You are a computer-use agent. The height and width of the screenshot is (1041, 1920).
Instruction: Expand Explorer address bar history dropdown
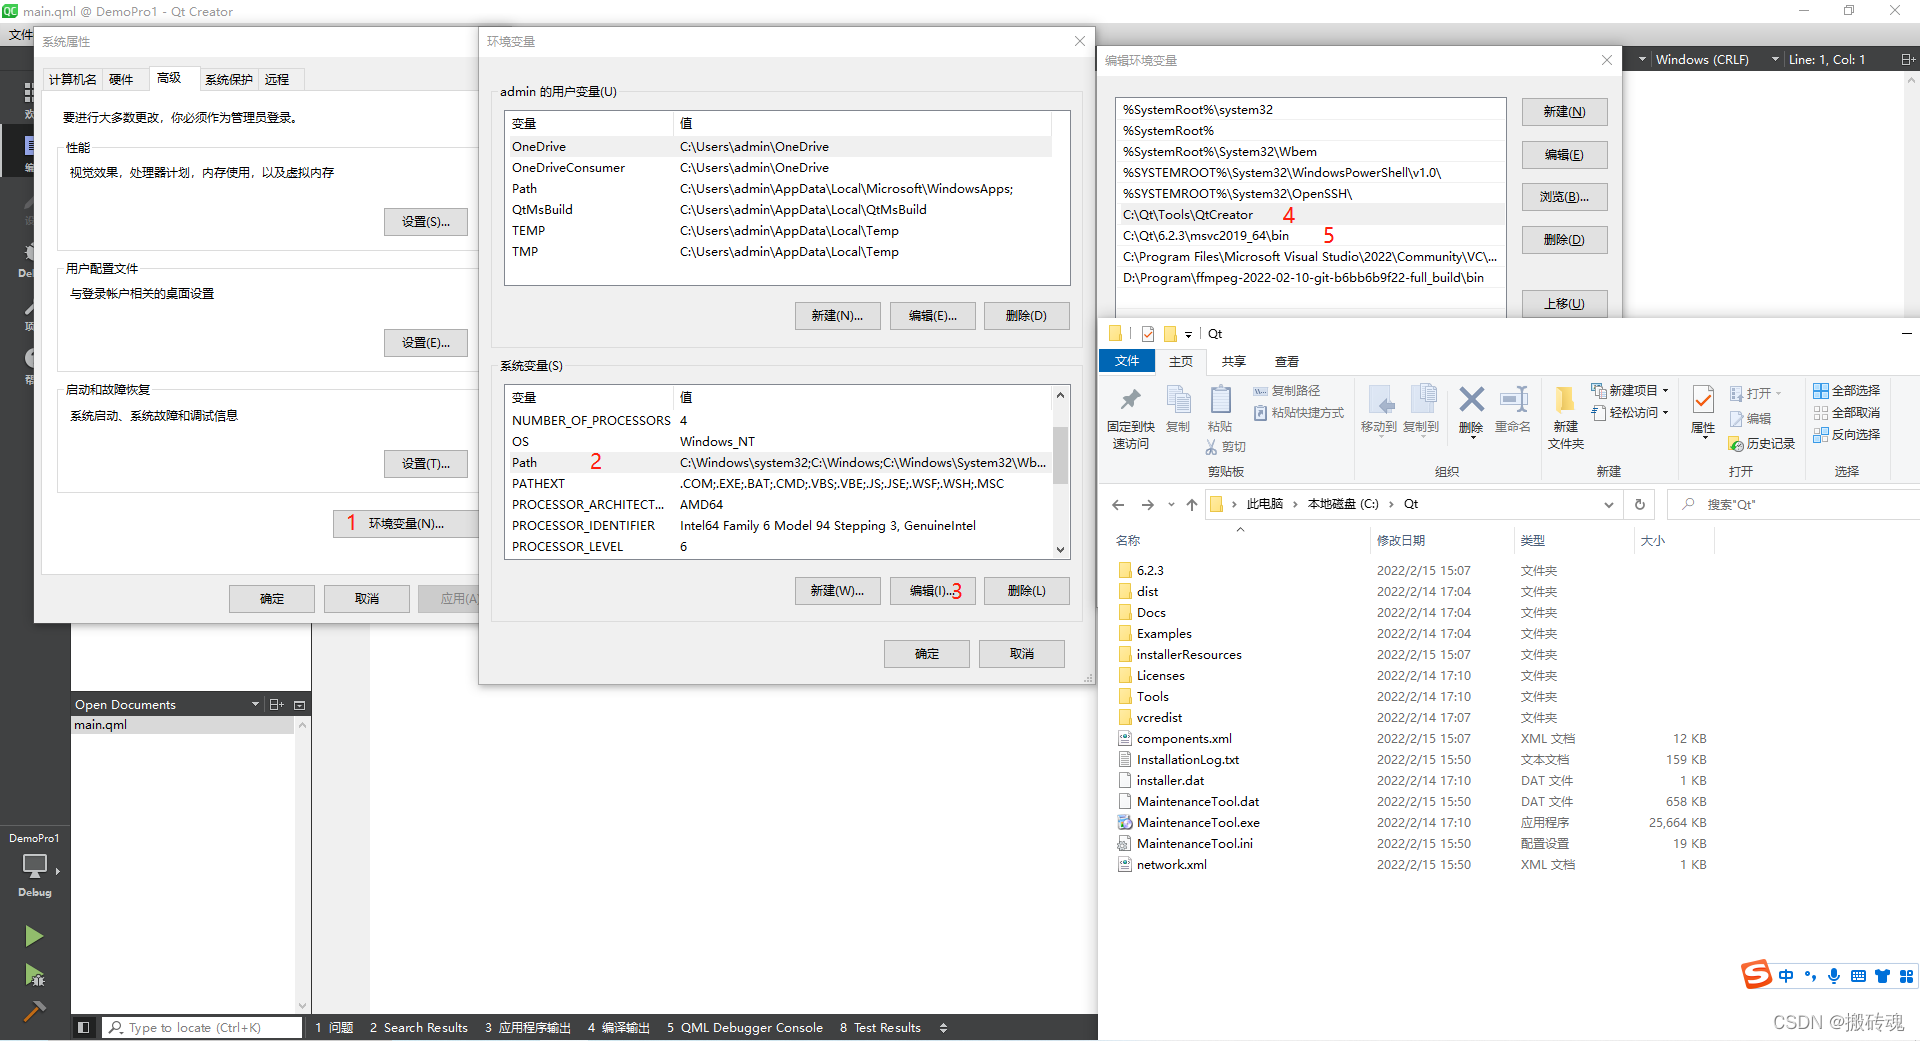[x=1609, y=505]
